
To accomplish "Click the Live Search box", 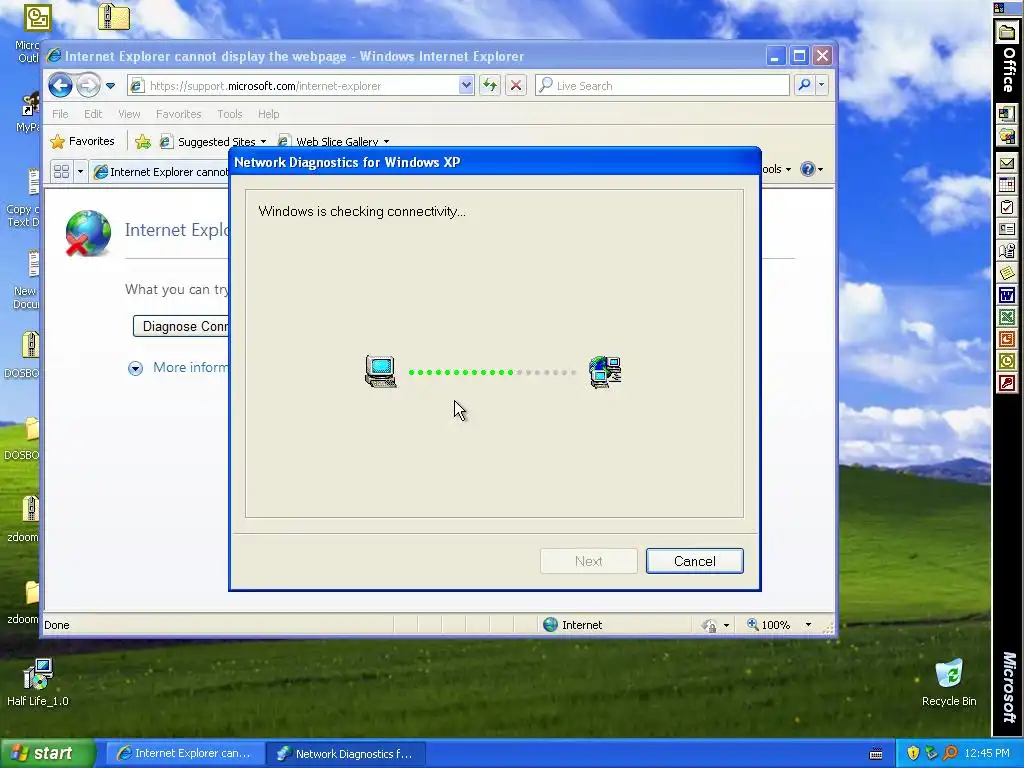I will (662, 86).
